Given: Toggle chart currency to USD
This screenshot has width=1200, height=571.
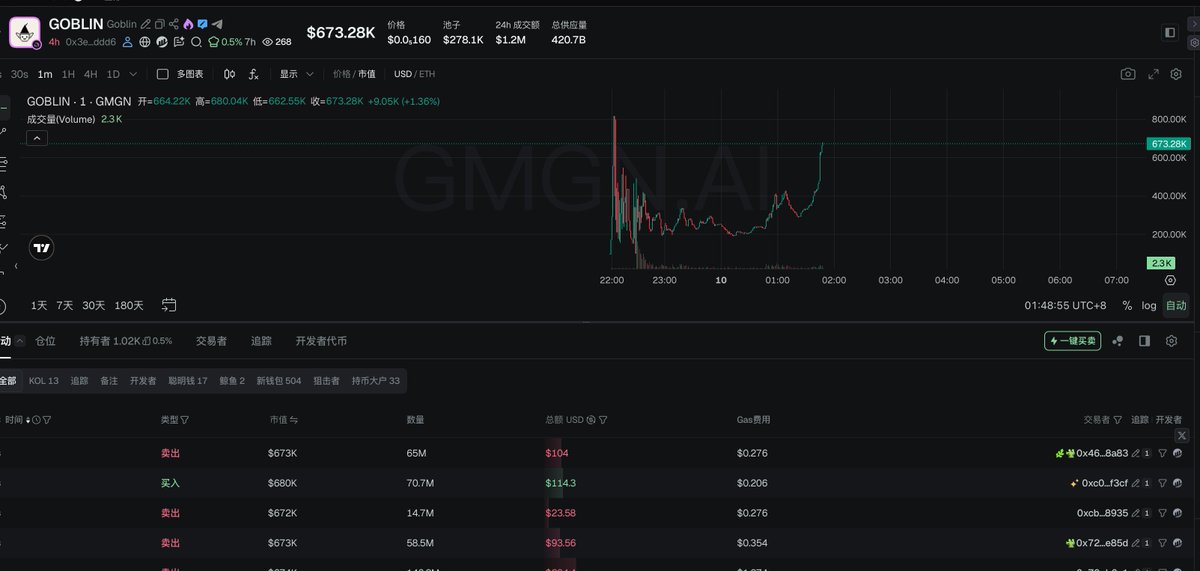Looking at the screenshot, I should point(403,74).
